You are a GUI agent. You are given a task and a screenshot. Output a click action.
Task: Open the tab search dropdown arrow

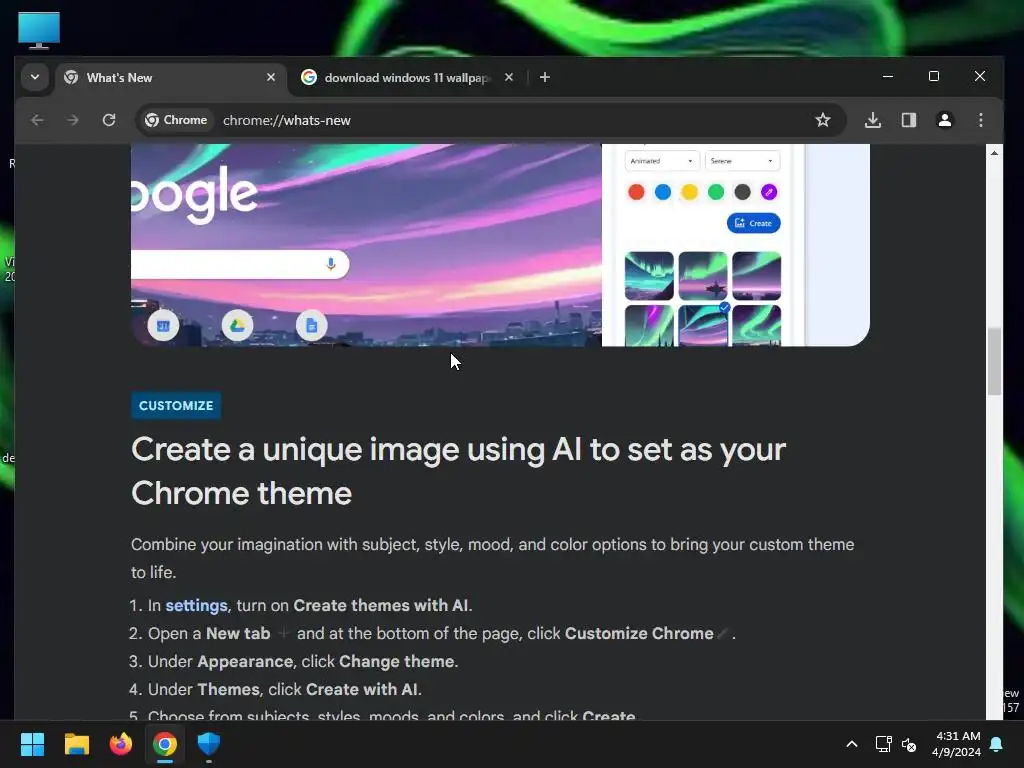35,77
